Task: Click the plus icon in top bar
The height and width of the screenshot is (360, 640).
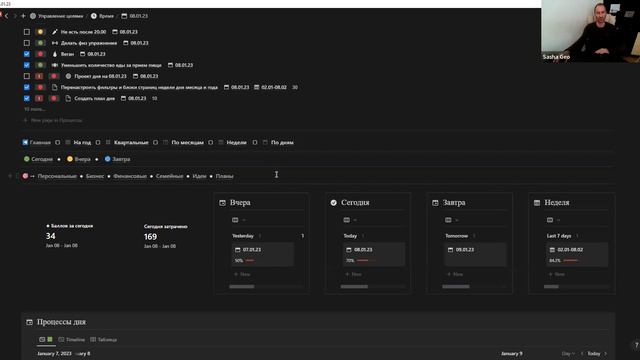Action: [23, 16]
